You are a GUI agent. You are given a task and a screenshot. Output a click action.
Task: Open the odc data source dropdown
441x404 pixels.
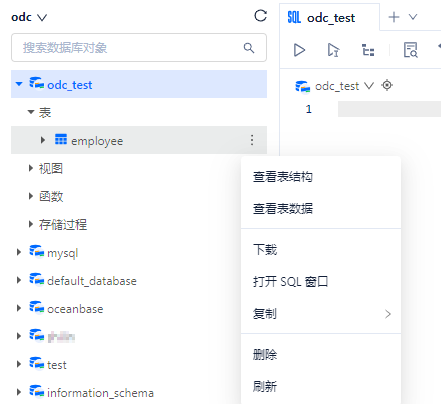pyautogui.click(x=29, y=17)
